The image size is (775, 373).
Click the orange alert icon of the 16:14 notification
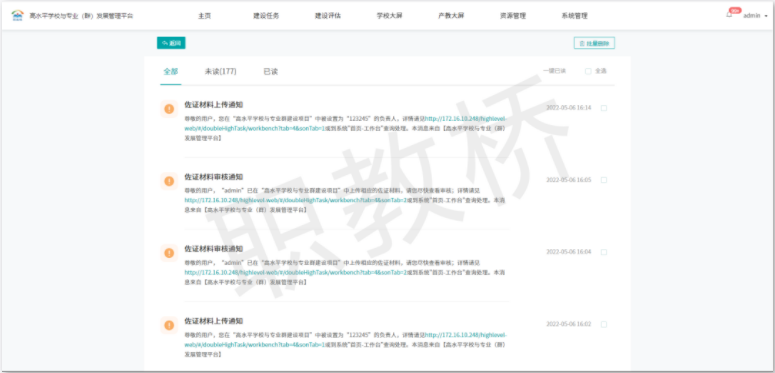click(169, 109)
